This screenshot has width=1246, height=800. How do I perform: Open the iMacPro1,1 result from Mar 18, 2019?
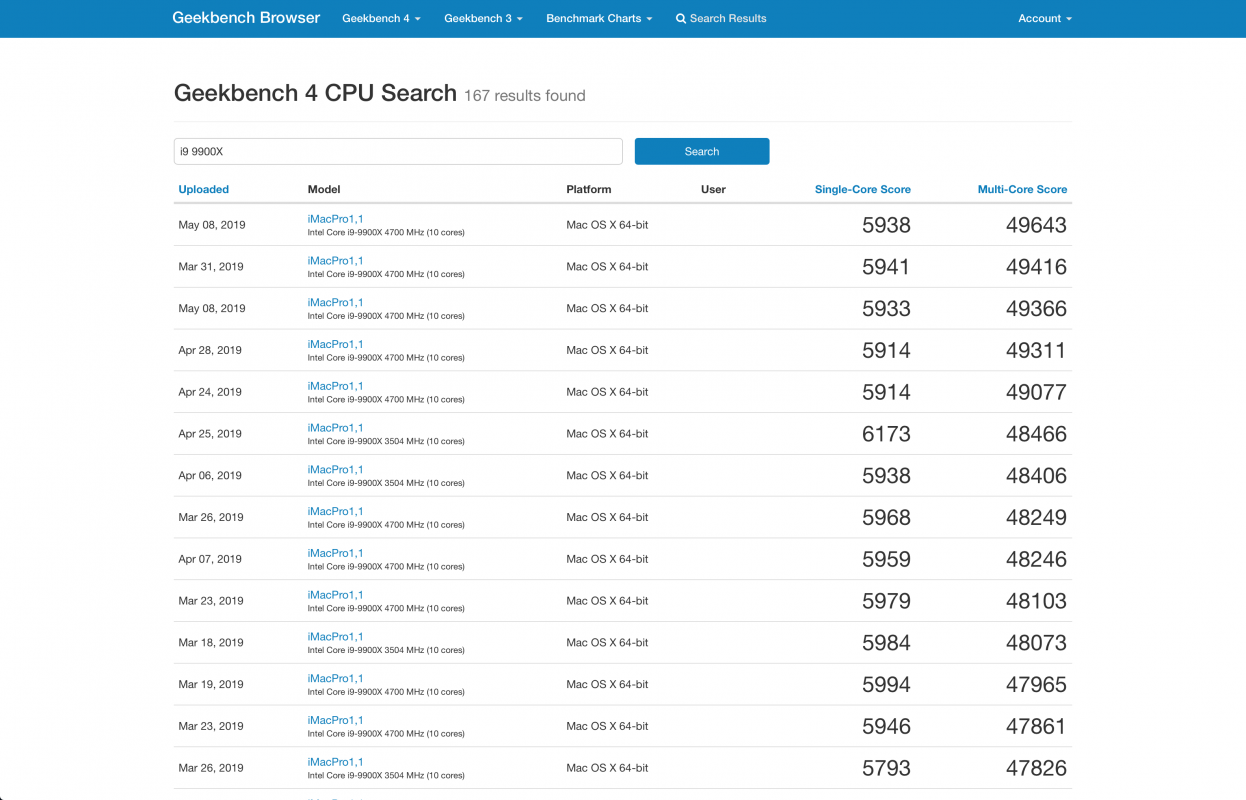coord(335,637)
